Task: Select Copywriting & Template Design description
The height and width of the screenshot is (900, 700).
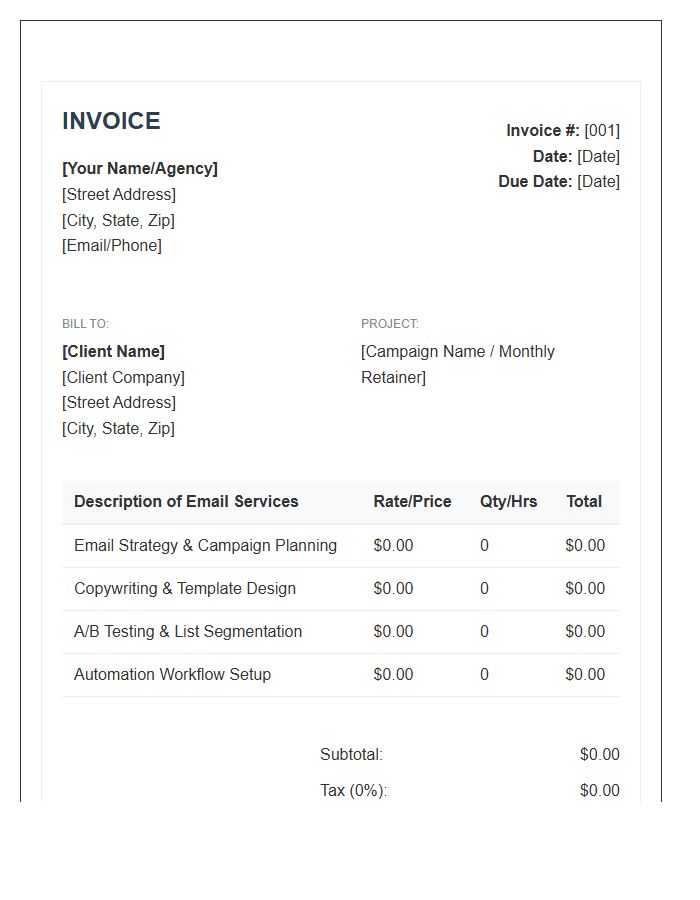Action: tap(185, 588)
